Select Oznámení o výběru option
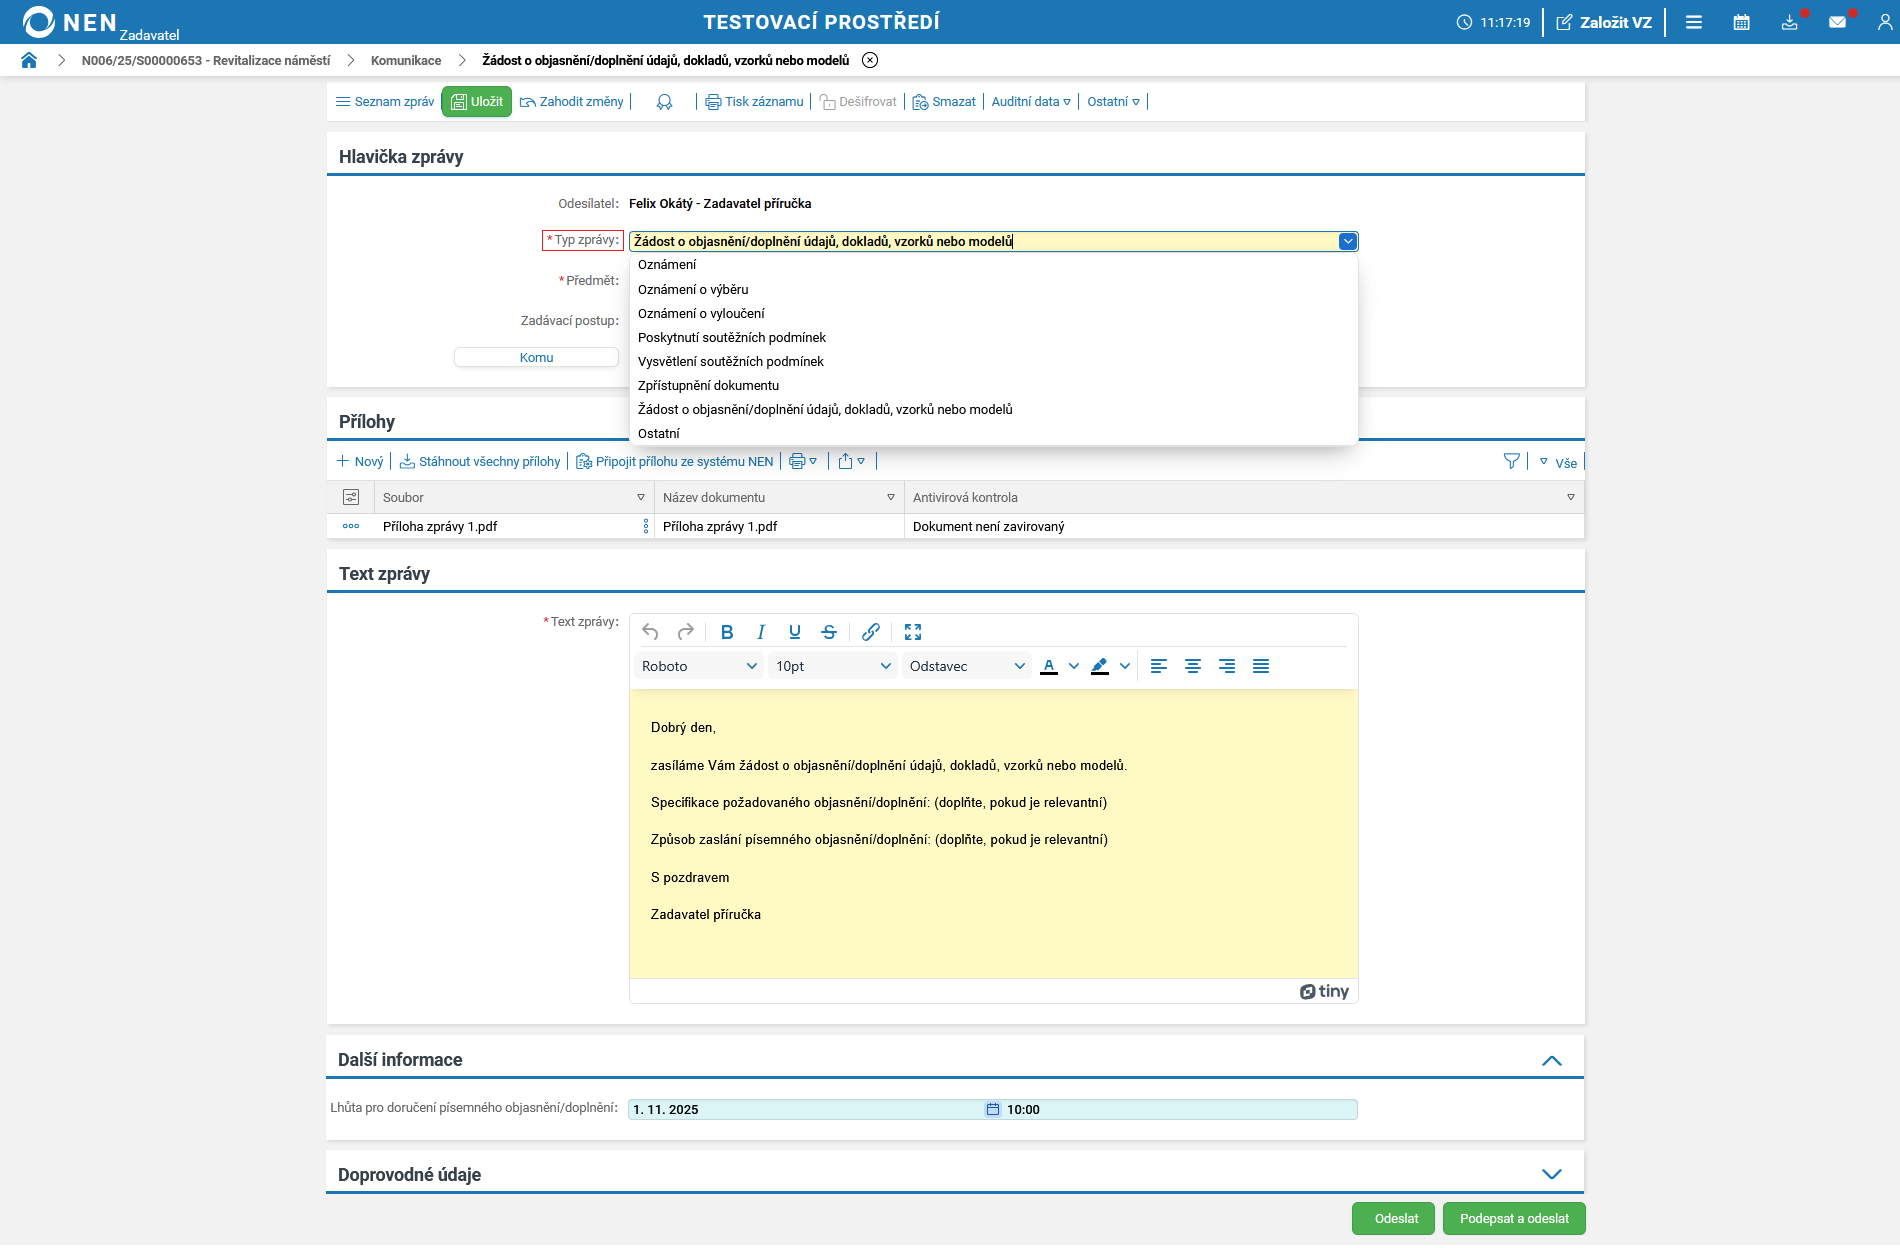The width and height of the screenshot is (1900, 1248). pos(993,290)
